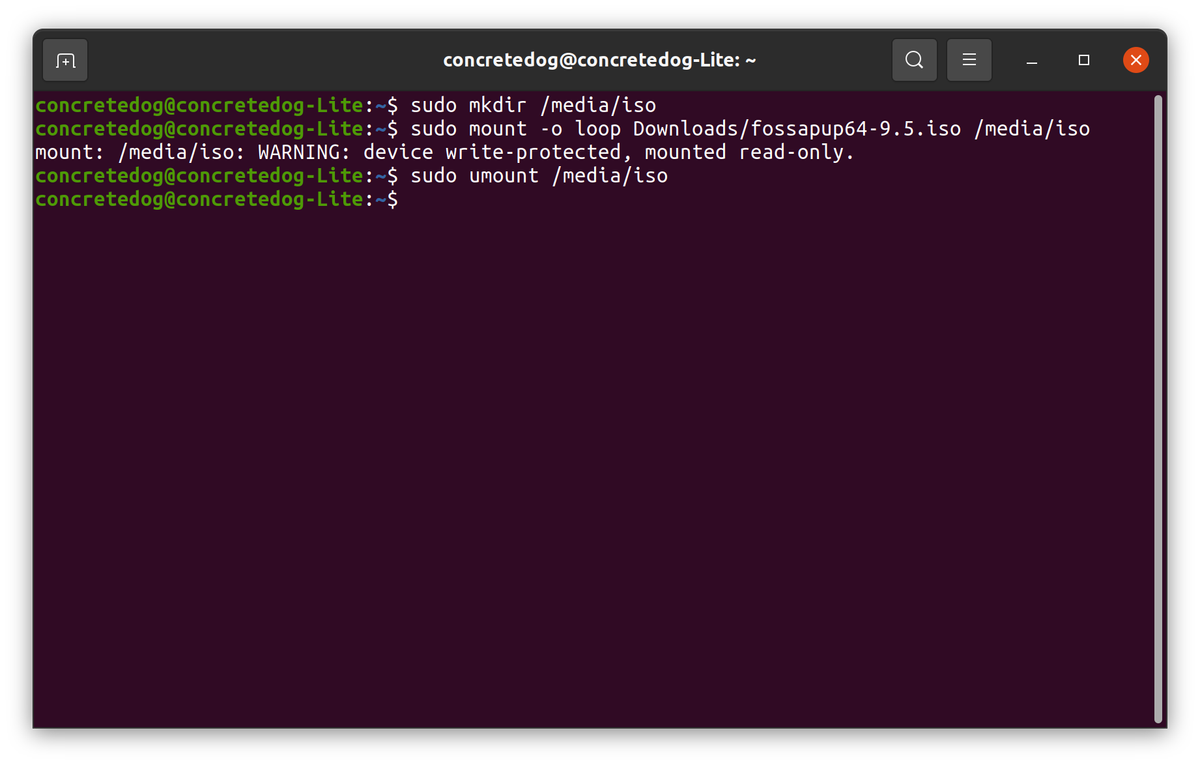Minimize the terminal window
Image resolution: width=1200 pixels, height=765 pixels.
(1031, 60)
